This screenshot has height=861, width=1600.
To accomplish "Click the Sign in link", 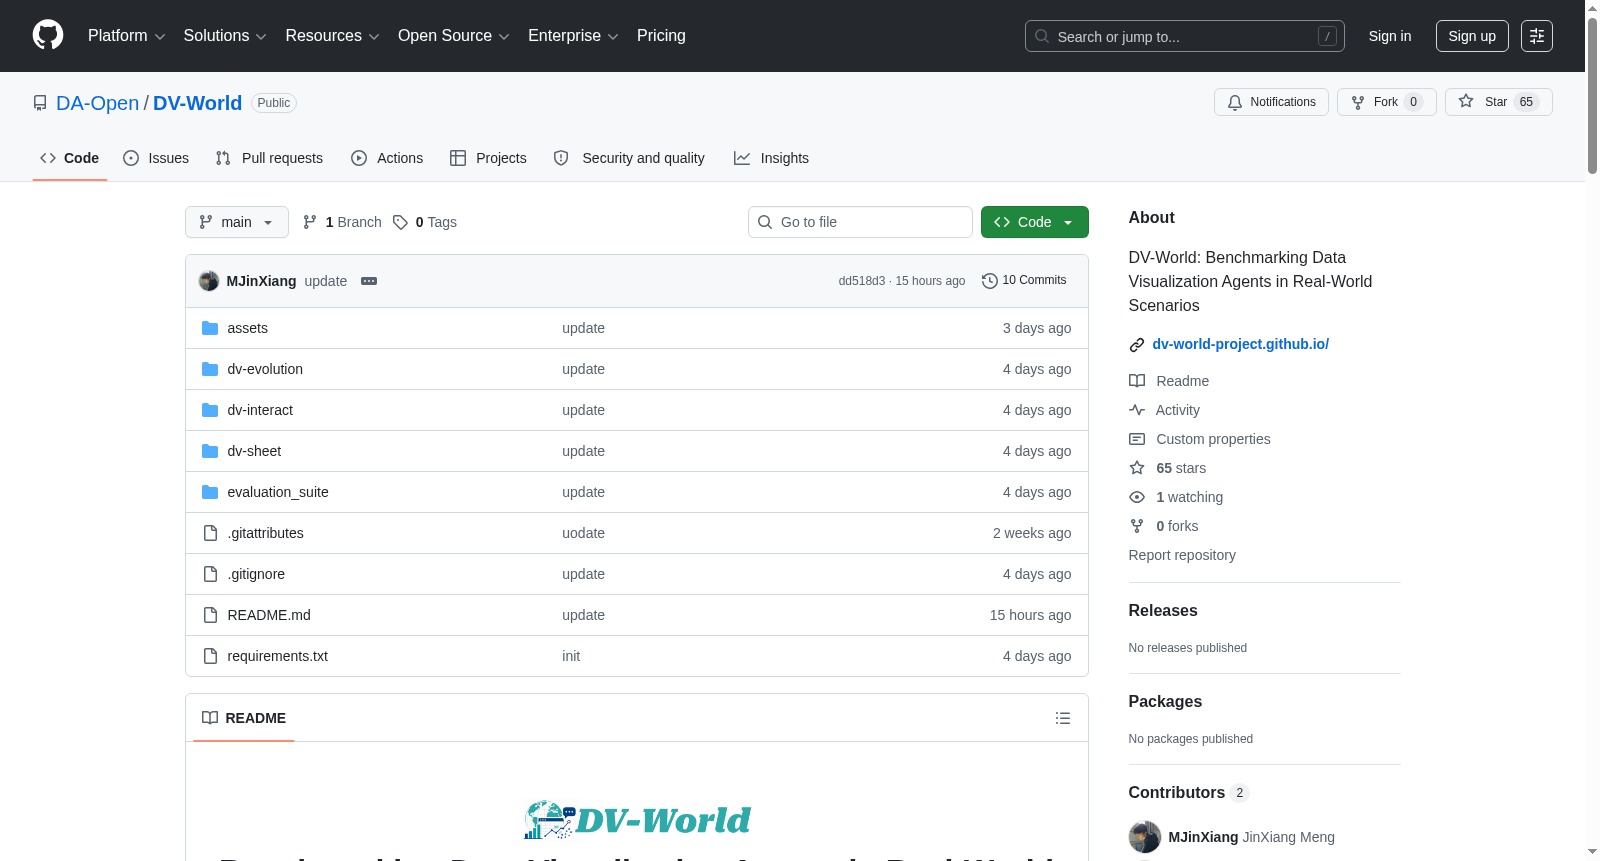I will [x=1390, y=36].
